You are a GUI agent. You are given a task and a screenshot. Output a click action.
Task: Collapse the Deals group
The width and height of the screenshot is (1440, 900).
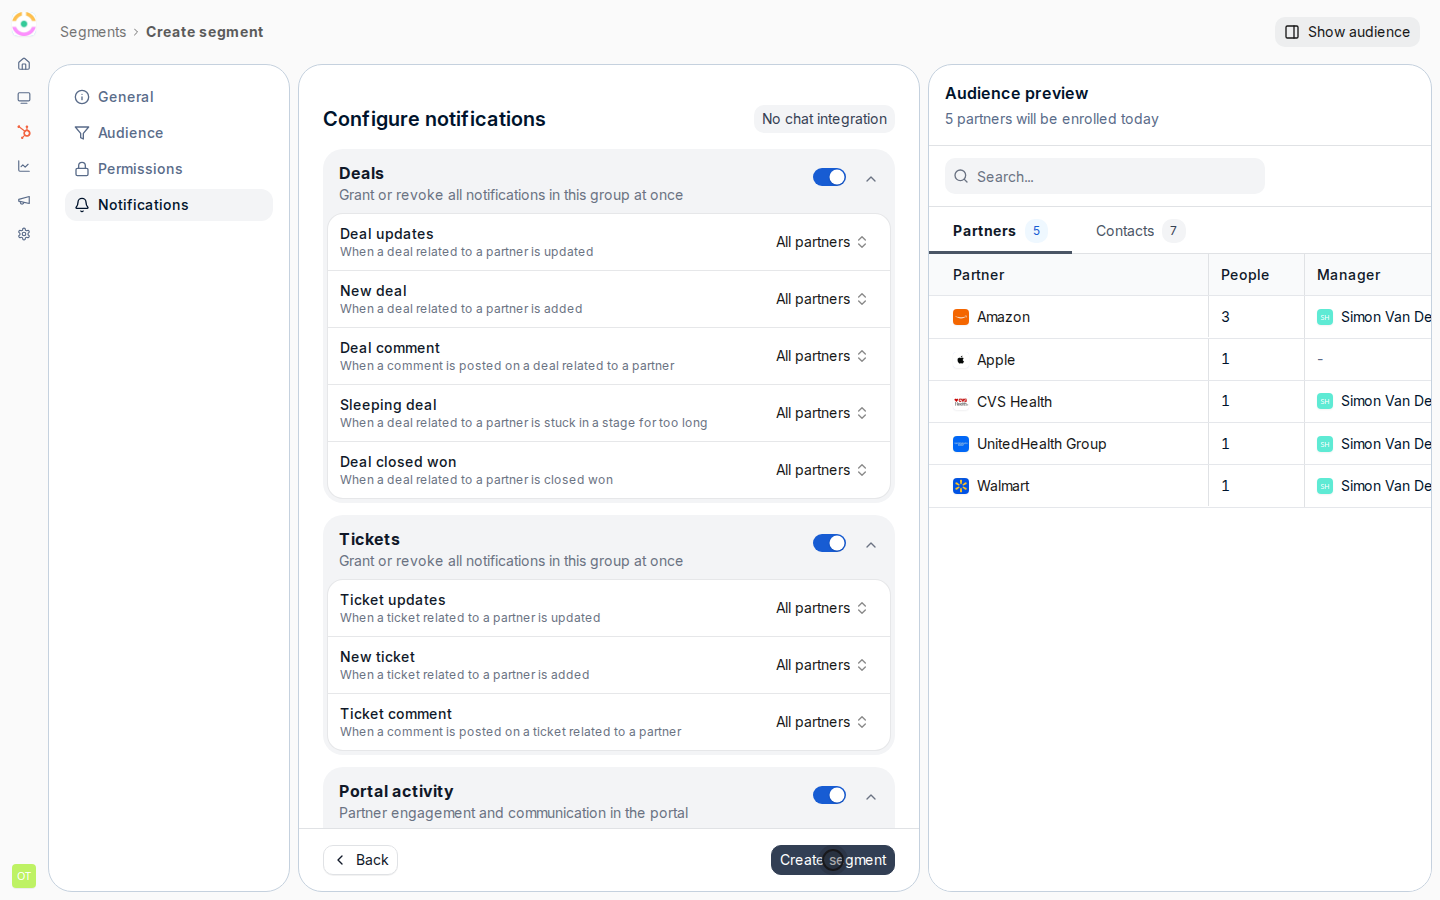(x=871, y=179)
